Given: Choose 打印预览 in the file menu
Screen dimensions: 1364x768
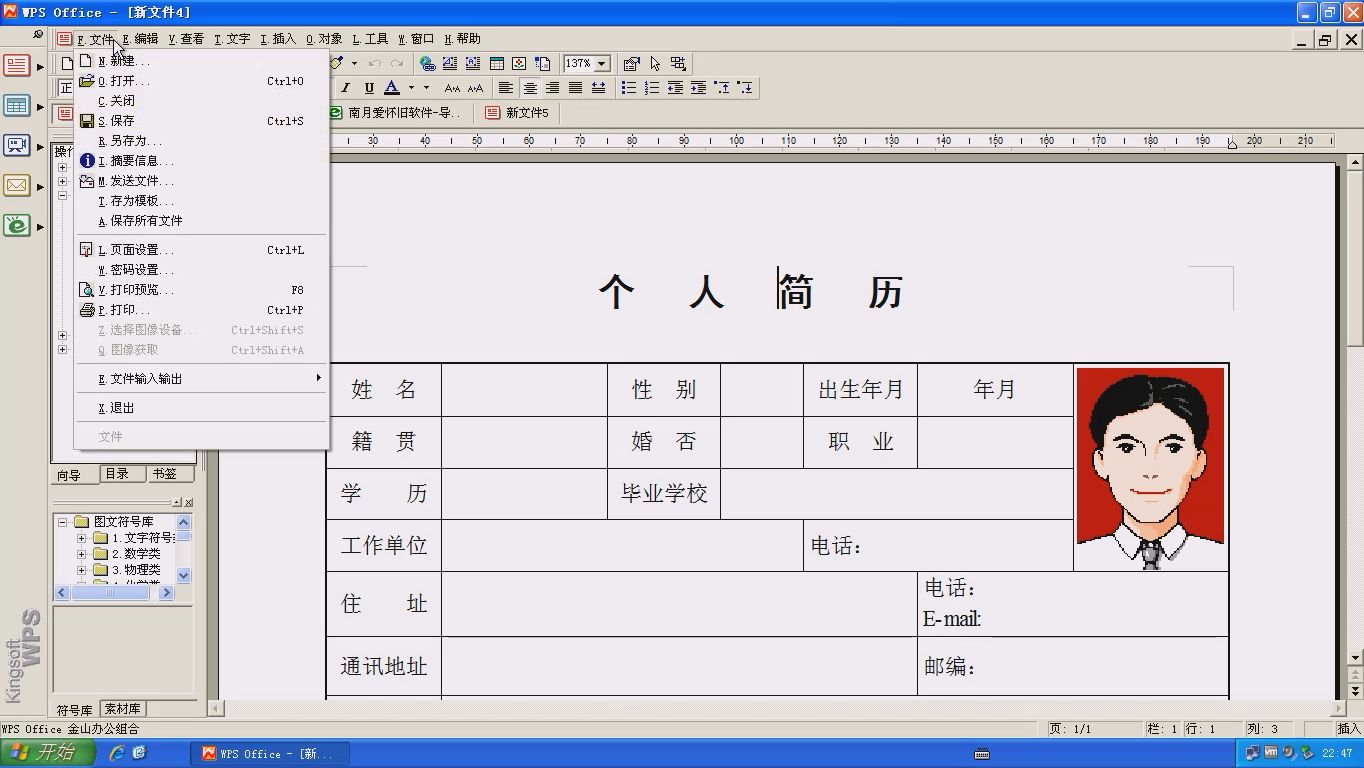Looking at the screenshot, I should point(201,290).
